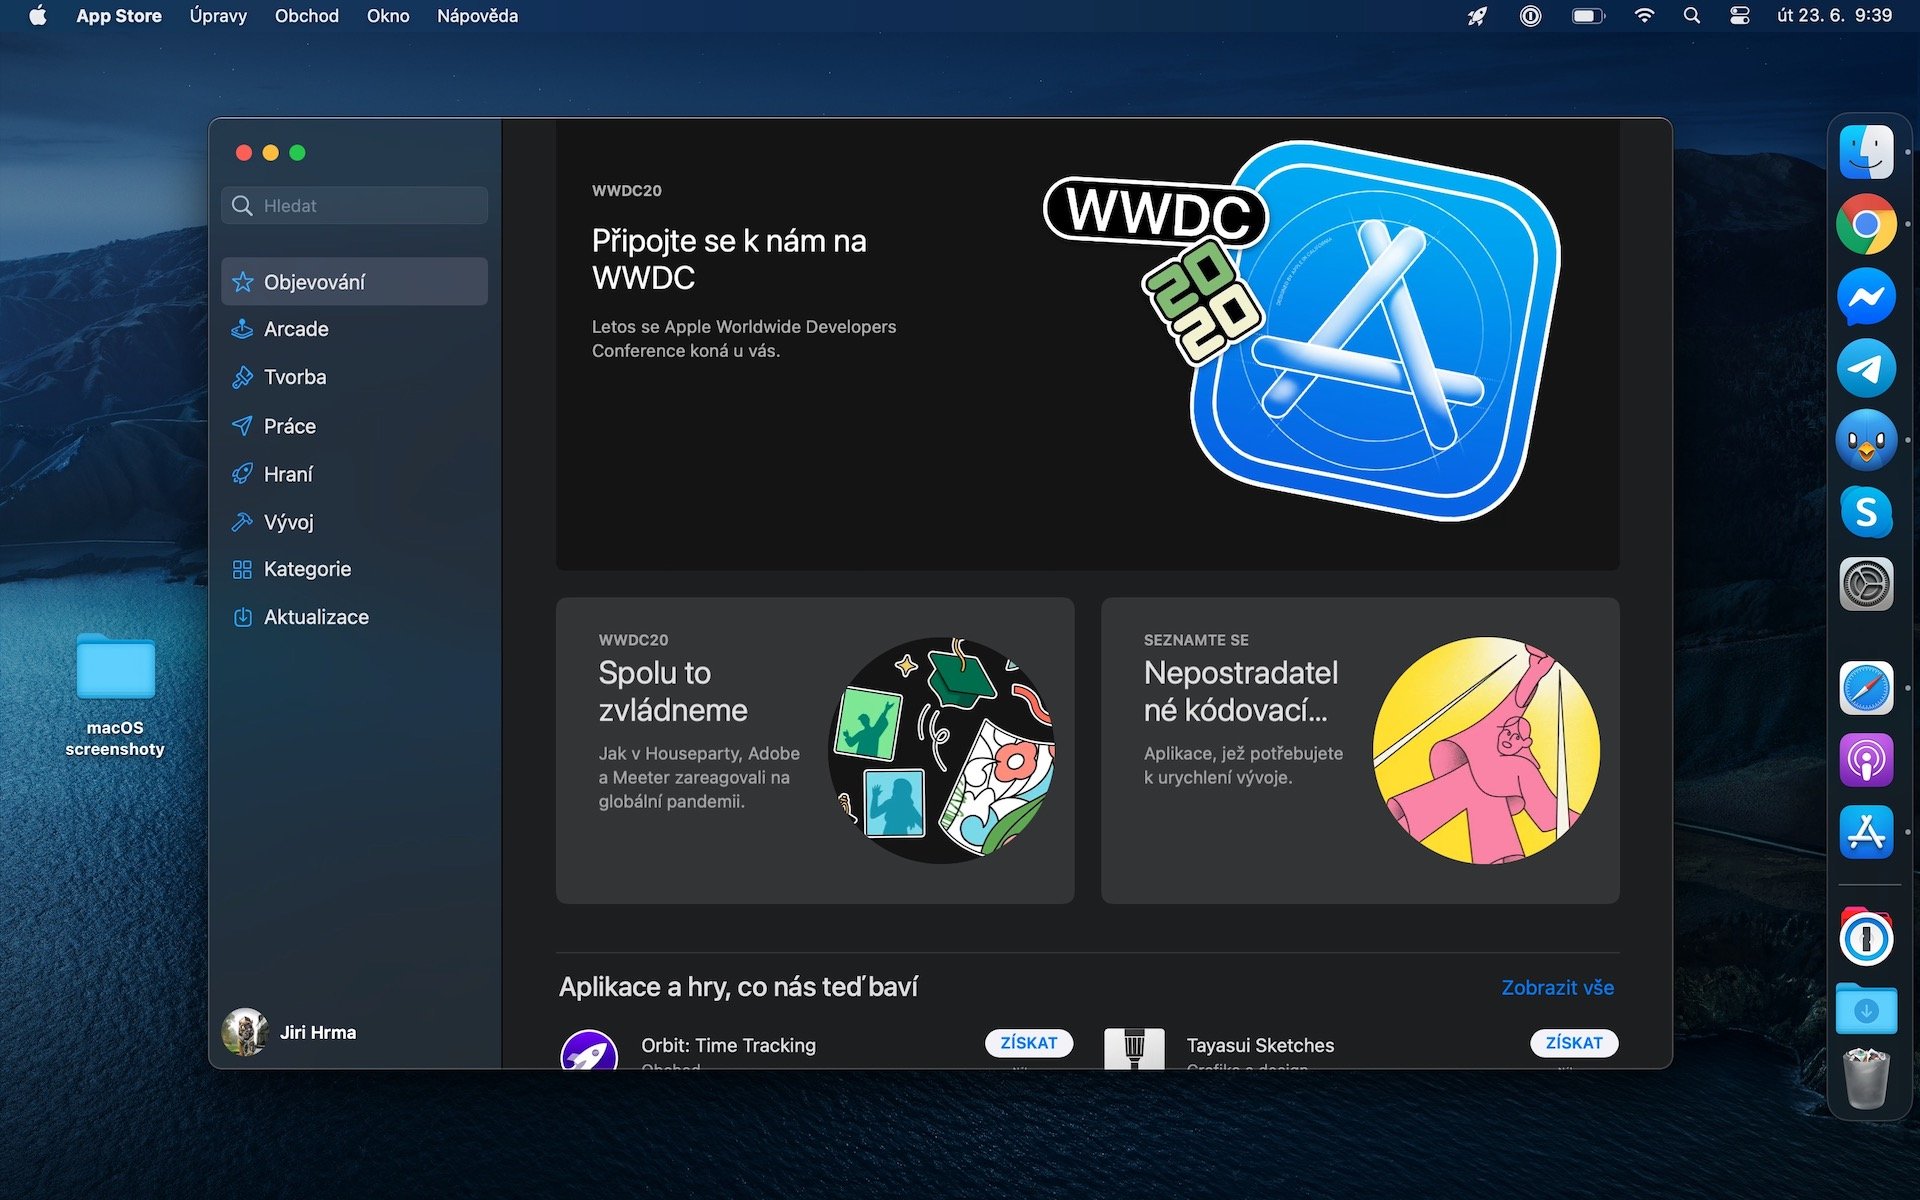Click the Spotlight search icon in menu bar

(x=1691, y=16)
